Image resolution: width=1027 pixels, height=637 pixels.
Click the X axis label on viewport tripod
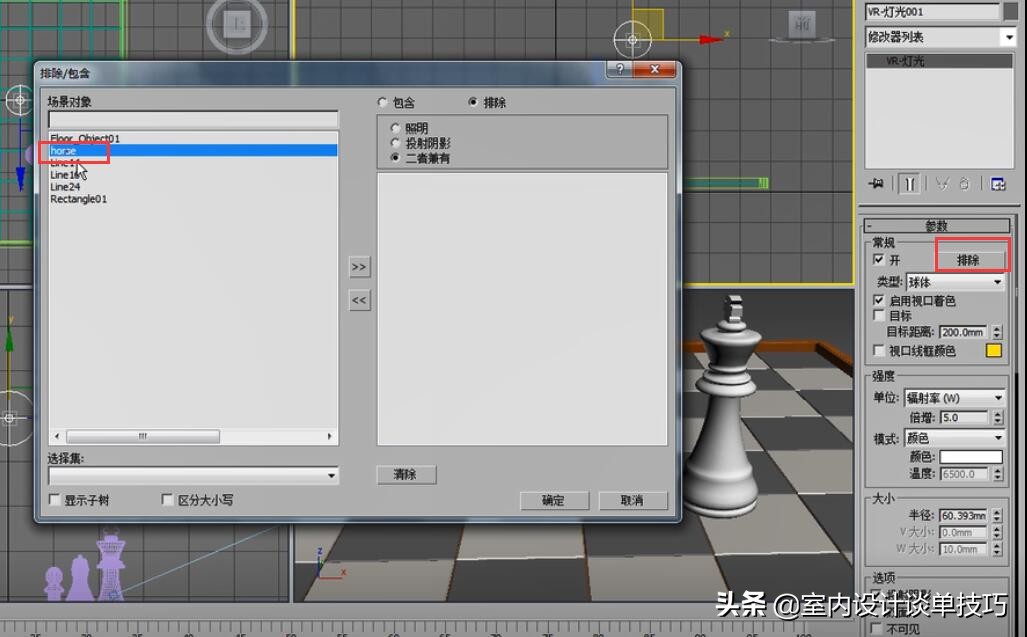click(344, 572)
